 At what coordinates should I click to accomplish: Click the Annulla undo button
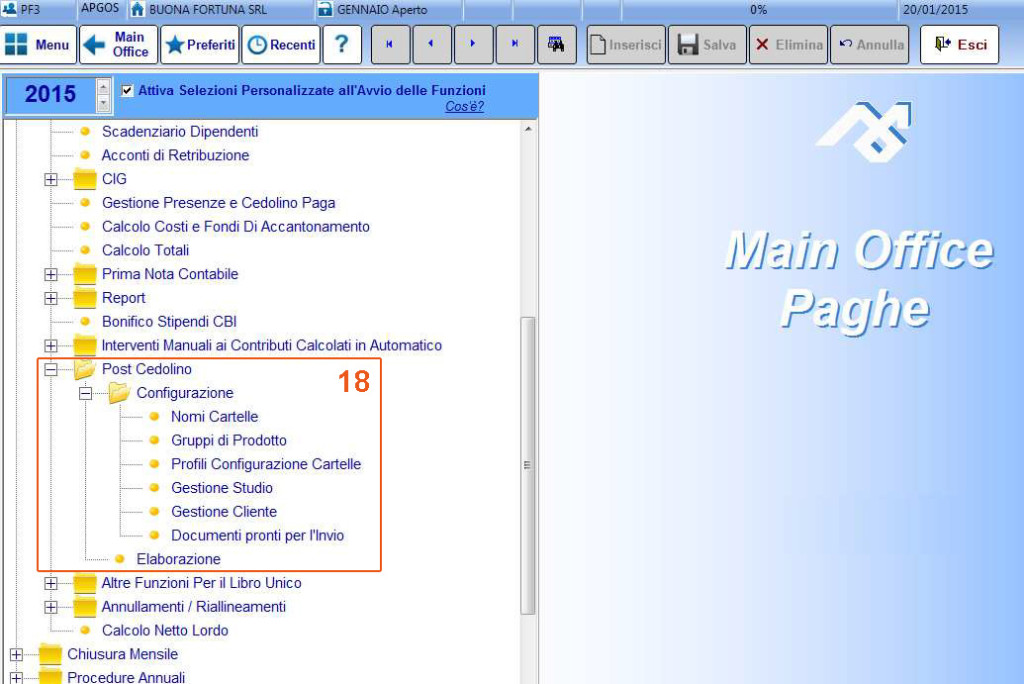click(x=869, y=44)
